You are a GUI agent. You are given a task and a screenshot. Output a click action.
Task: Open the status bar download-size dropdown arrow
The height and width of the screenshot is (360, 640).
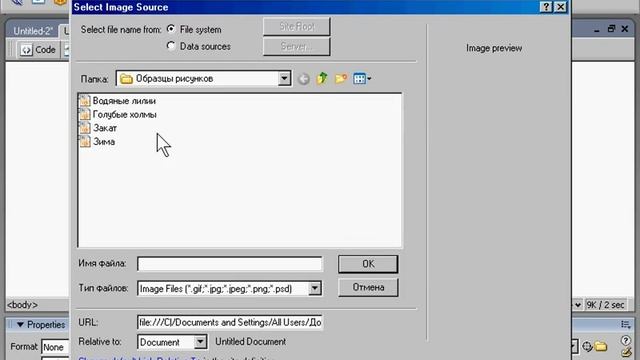(578, 305)
